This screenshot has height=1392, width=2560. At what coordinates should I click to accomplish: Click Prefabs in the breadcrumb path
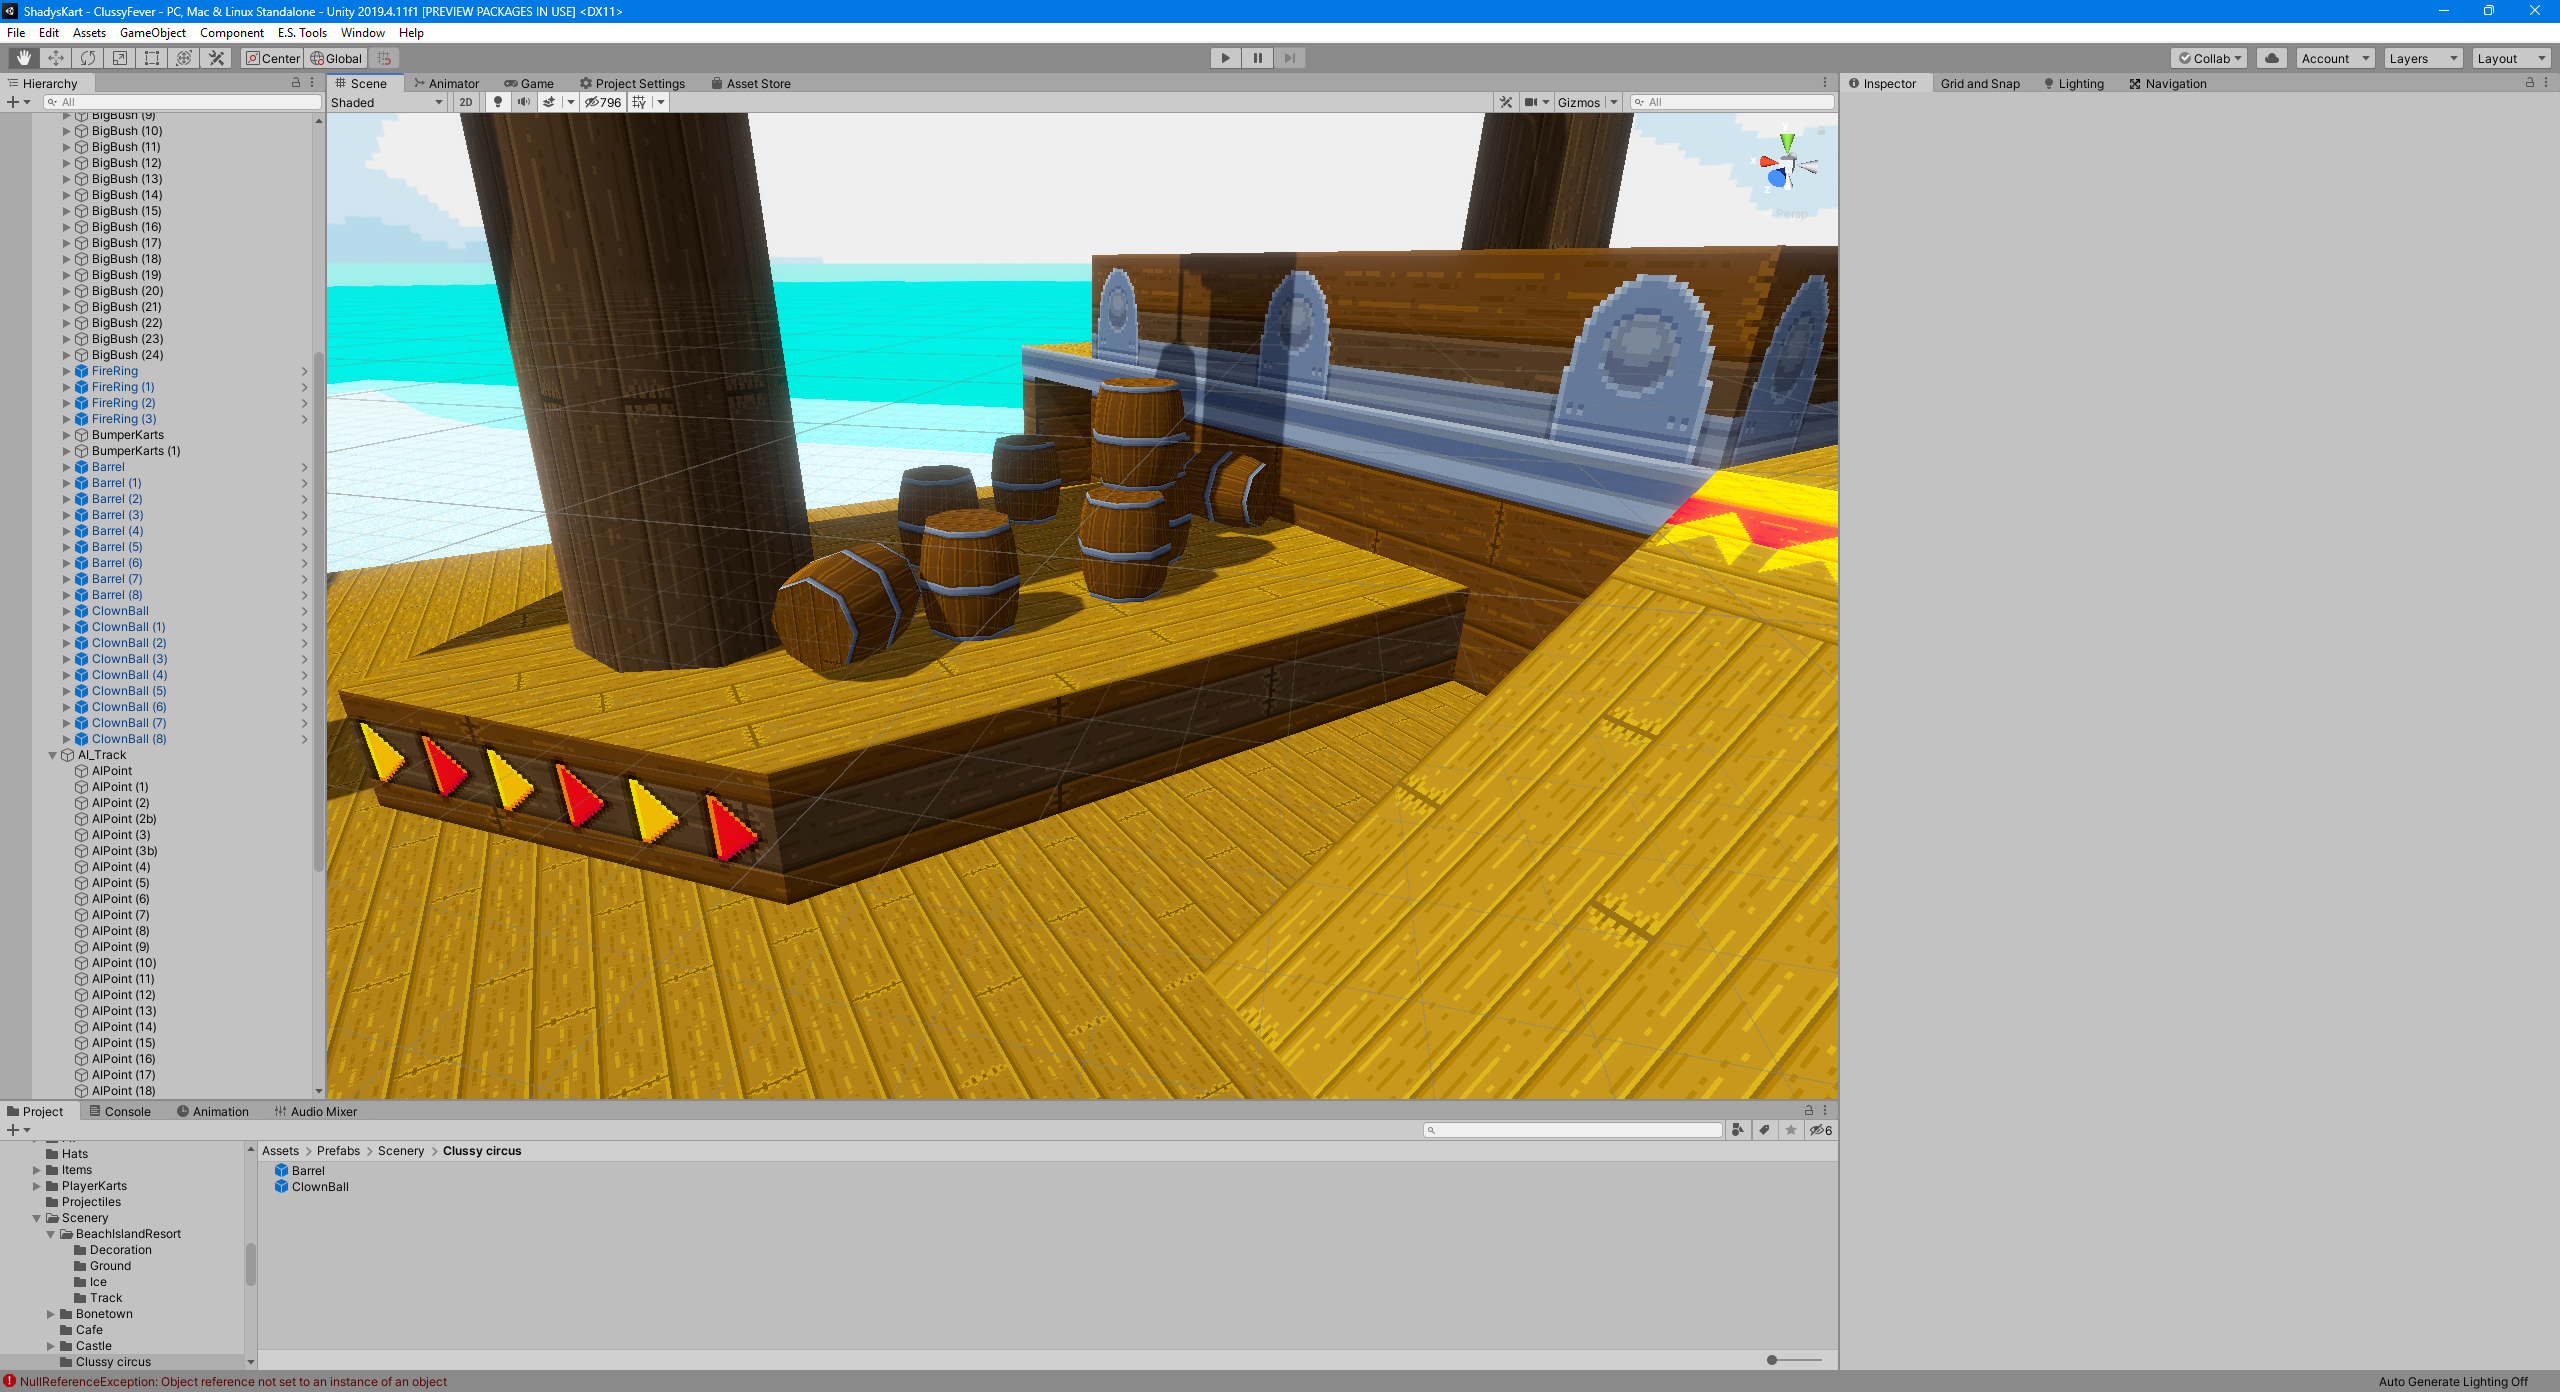pos(338,1151)
